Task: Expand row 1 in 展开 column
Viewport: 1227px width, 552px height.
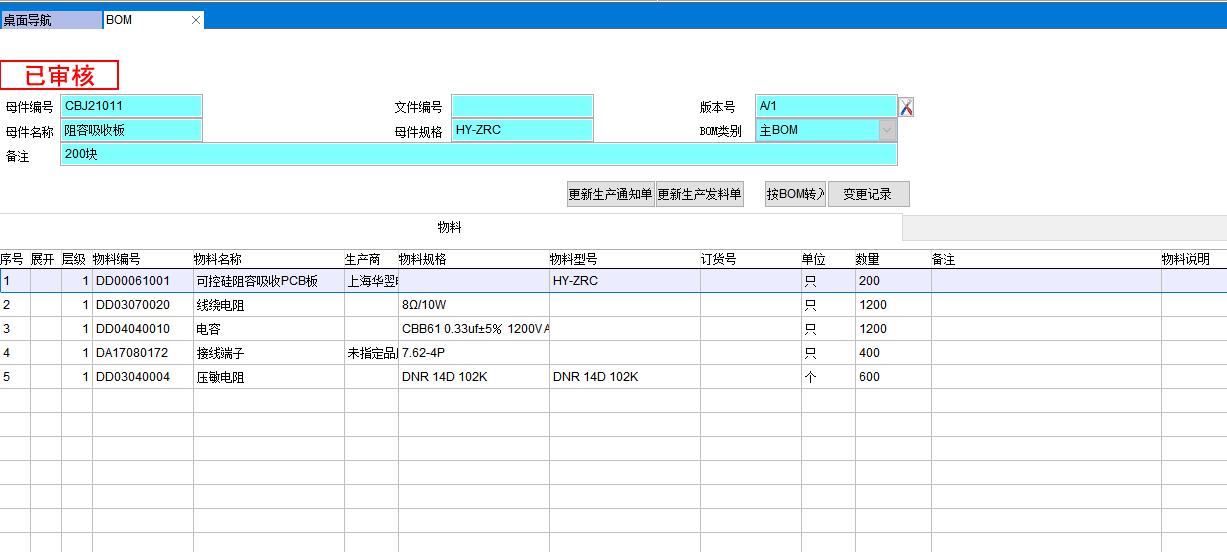Action: 45,281
